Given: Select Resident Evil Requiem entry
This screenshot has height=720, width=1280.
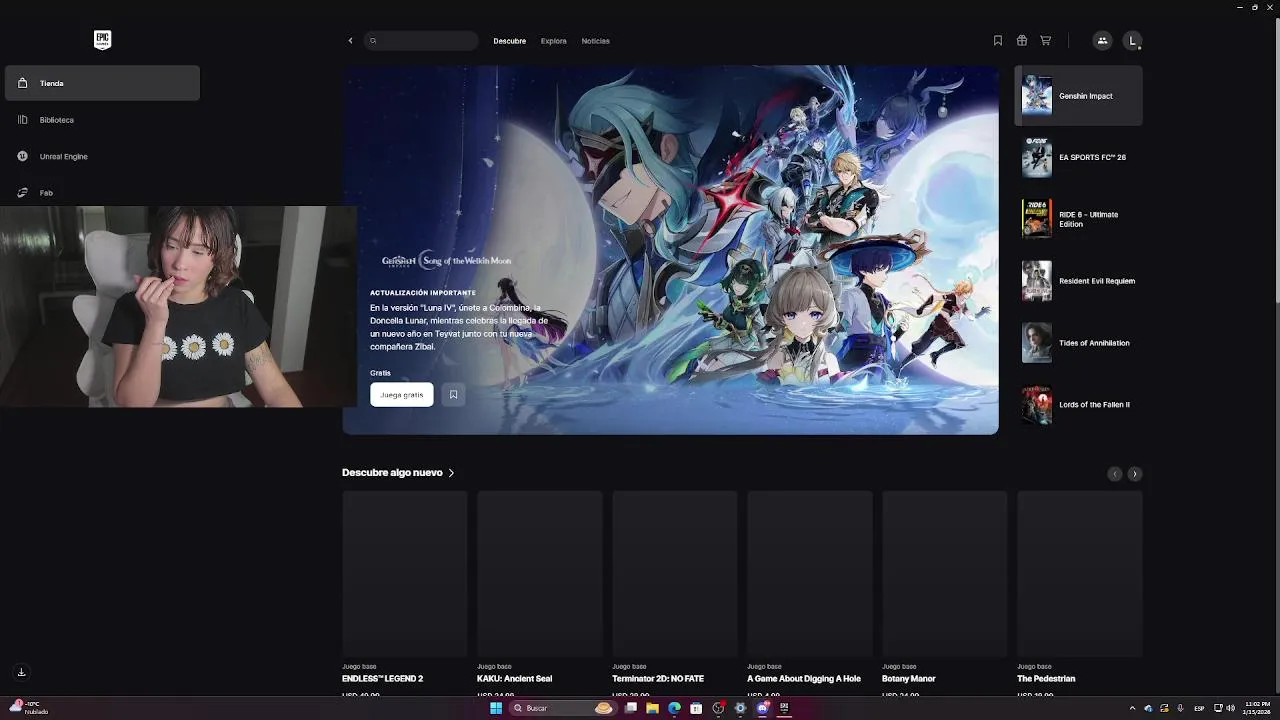Looking at the screenshot, I should pyautogui.click(x=1078, y=281).
